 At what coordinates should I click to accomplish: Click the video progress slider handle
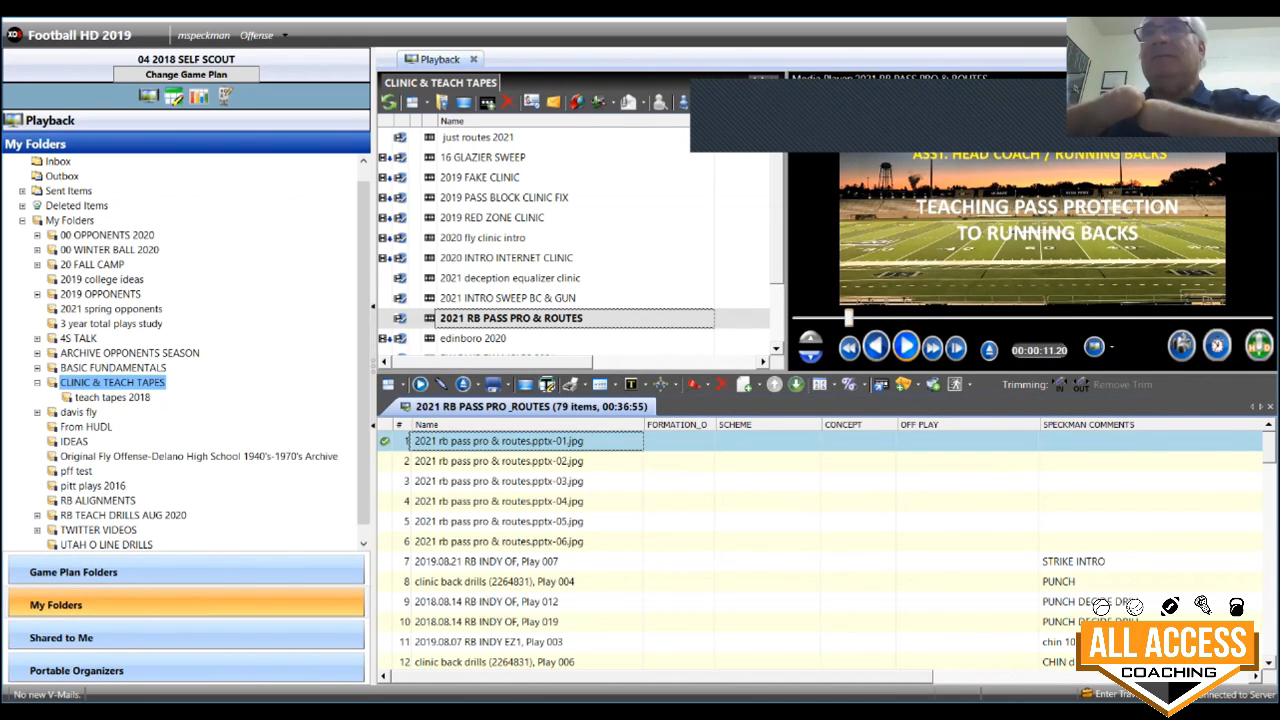(x=848, y=317)
